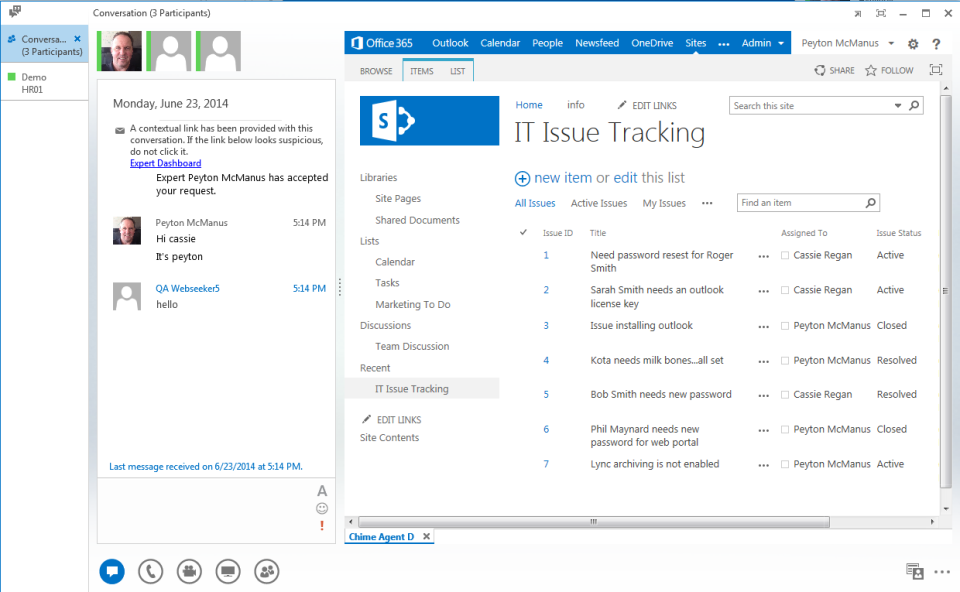Open the SharePoint site logo tile
This screenshot has height=592, width=960.
[429, 119]
